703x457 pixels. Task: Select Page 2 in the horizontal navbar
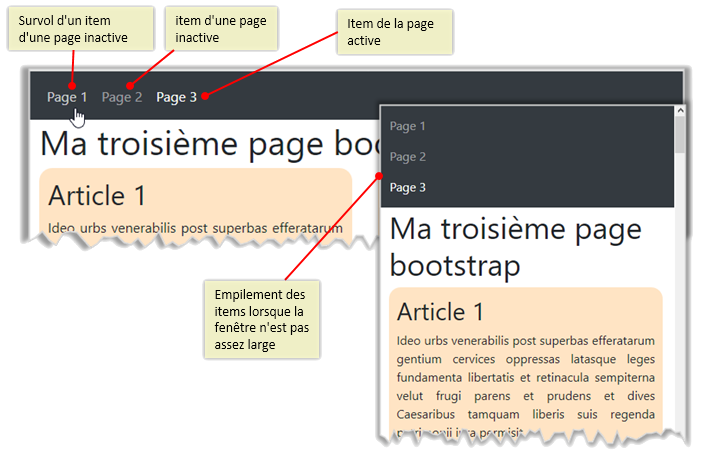pos(122,97)
